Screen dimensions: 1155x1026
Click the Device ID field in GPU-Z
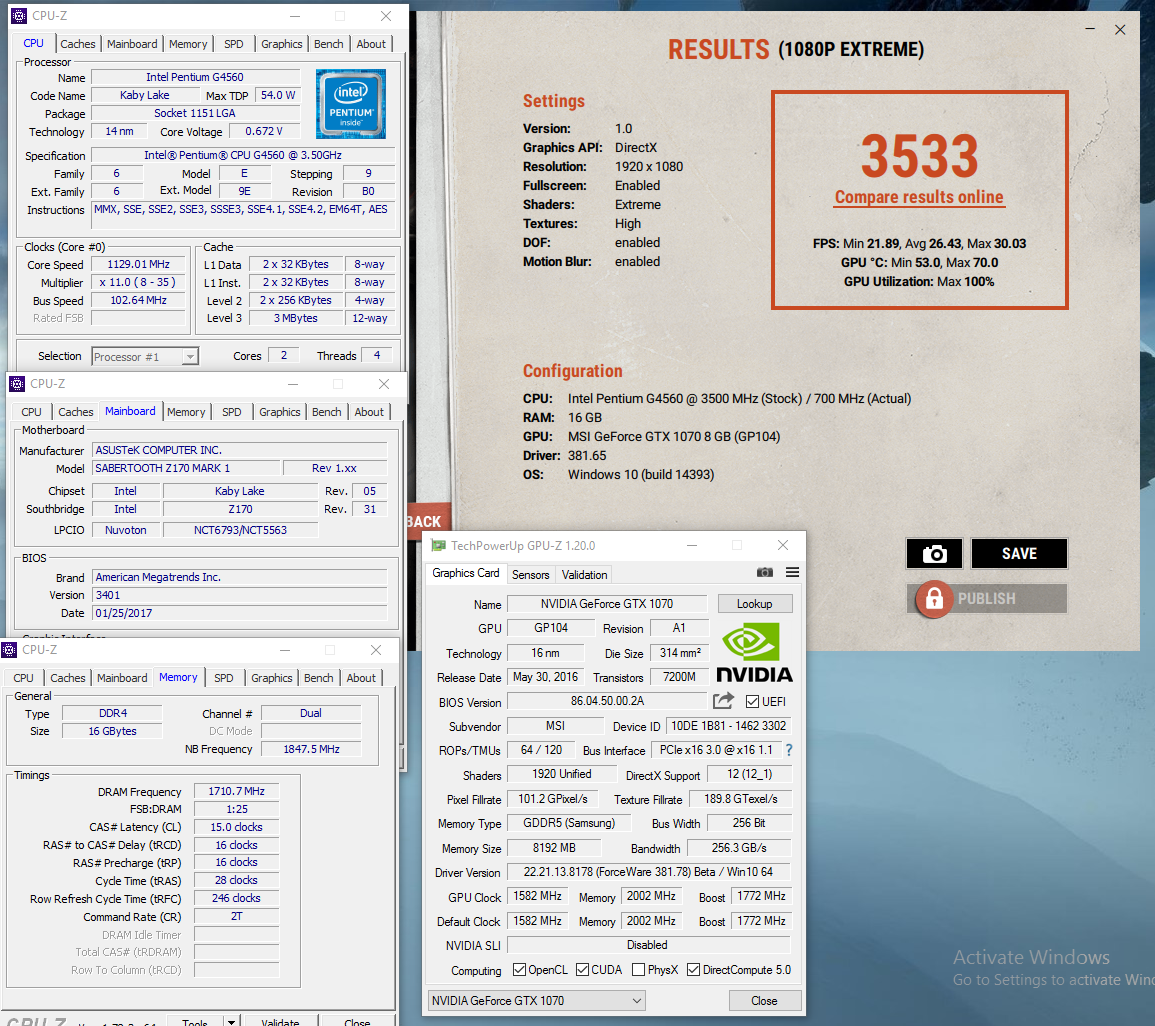click(x=729, y=726)
